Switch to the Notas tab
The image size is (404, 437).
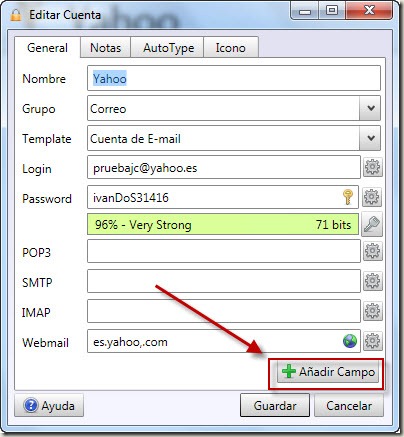105,48
